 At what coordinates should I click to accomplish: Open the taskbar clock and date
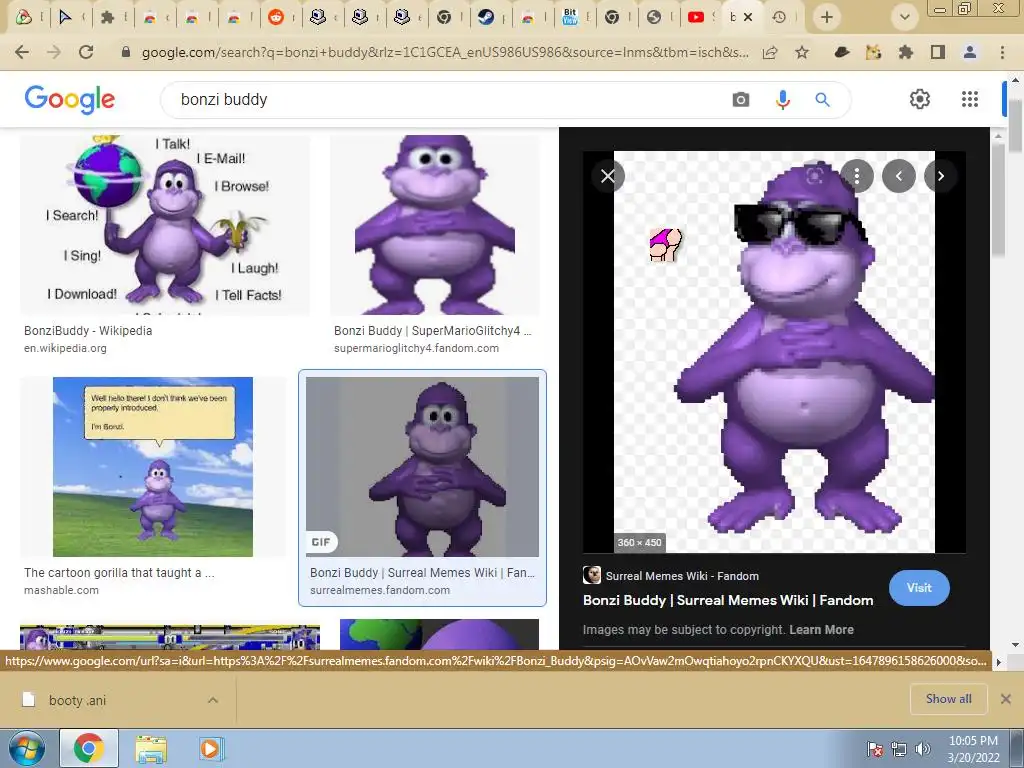973,748
